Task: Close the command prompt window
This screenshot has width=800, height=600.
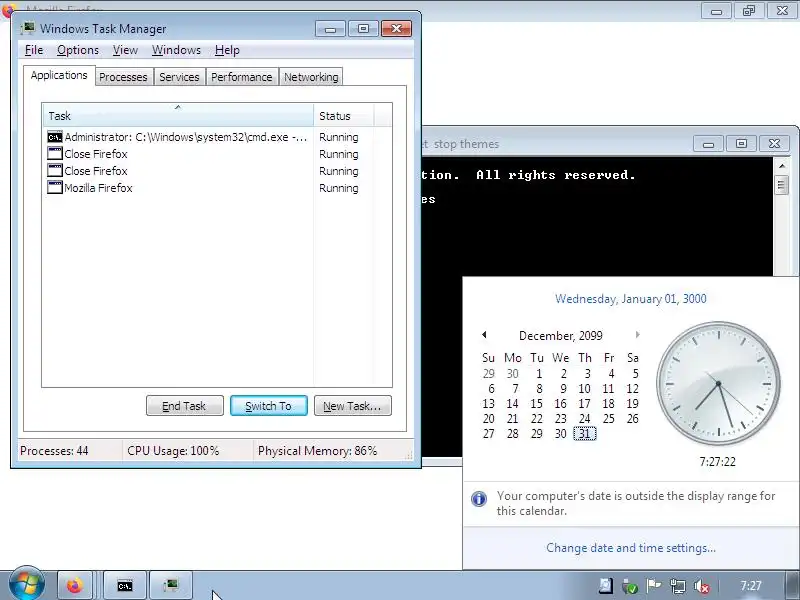Action: pyautogui.click(x=774, y=144)
